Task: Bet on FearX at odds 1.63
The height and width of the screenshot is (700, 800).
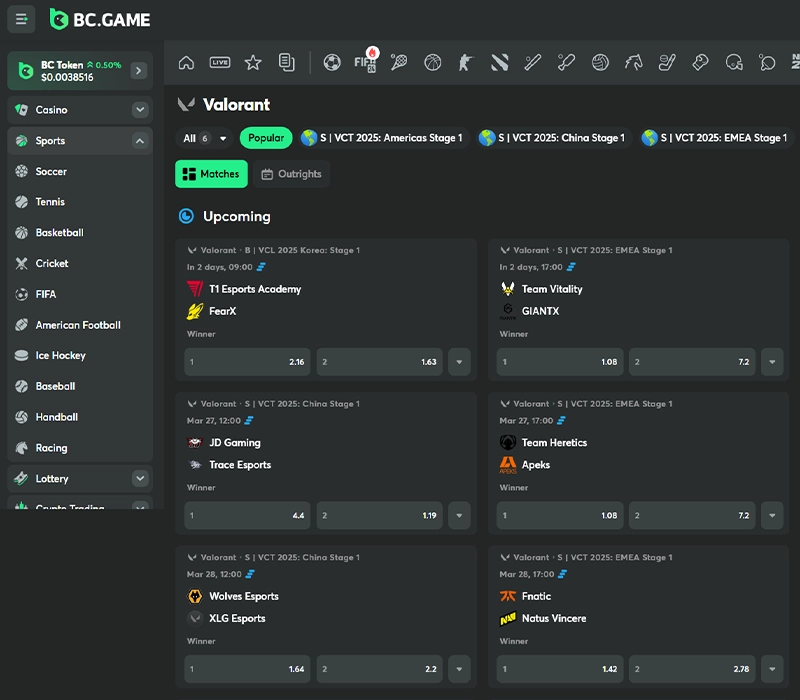Action: 380,362
